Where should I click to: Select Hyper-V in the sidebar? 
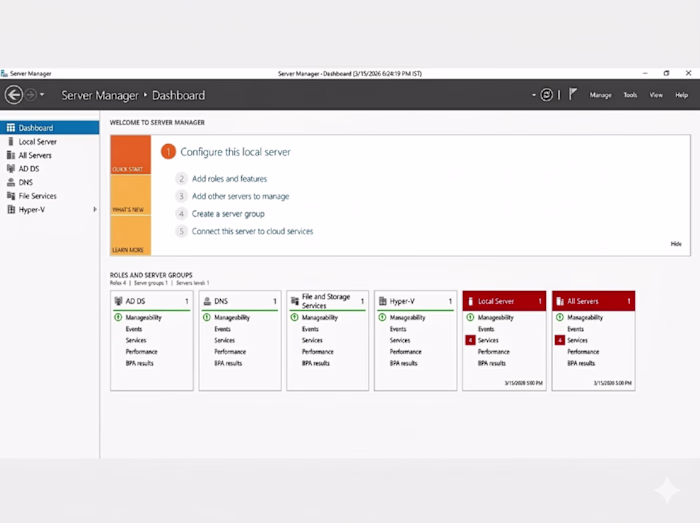[x=50, y=209]
